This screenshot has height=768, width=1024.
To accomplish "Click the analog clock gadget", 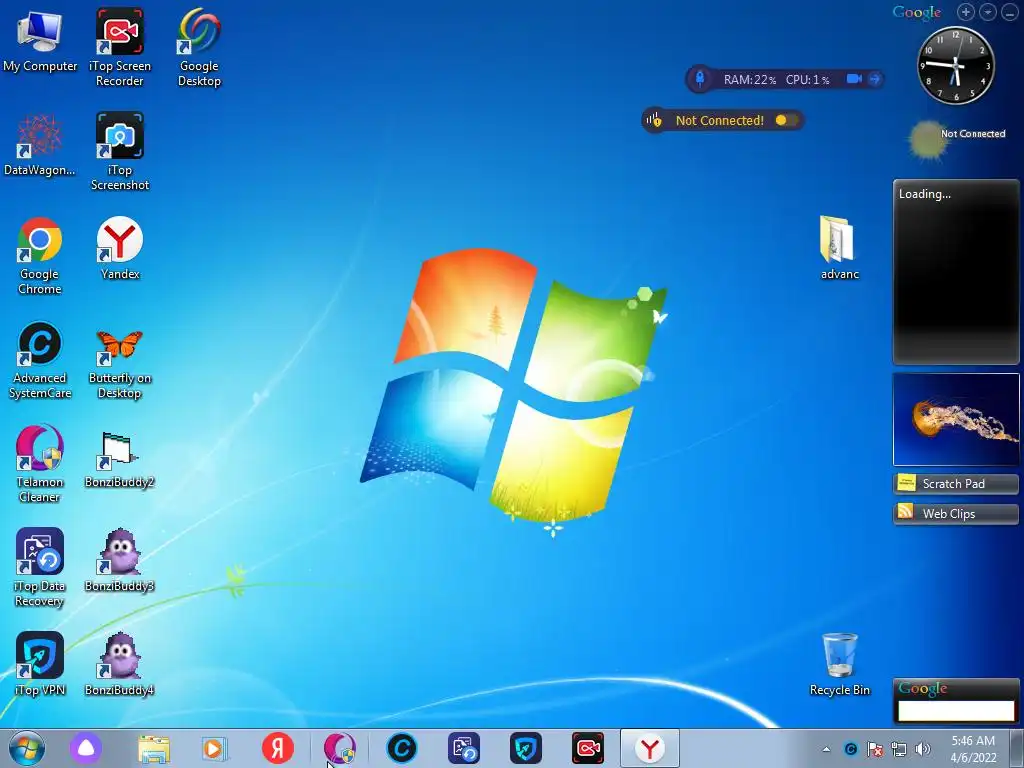I will [955, 65].
